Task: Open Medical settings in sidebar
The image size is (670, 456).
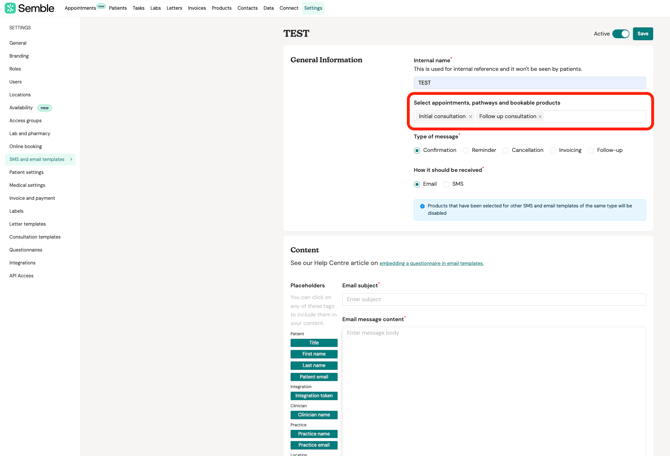Action: pyautogui.click(x=27, y=185)
